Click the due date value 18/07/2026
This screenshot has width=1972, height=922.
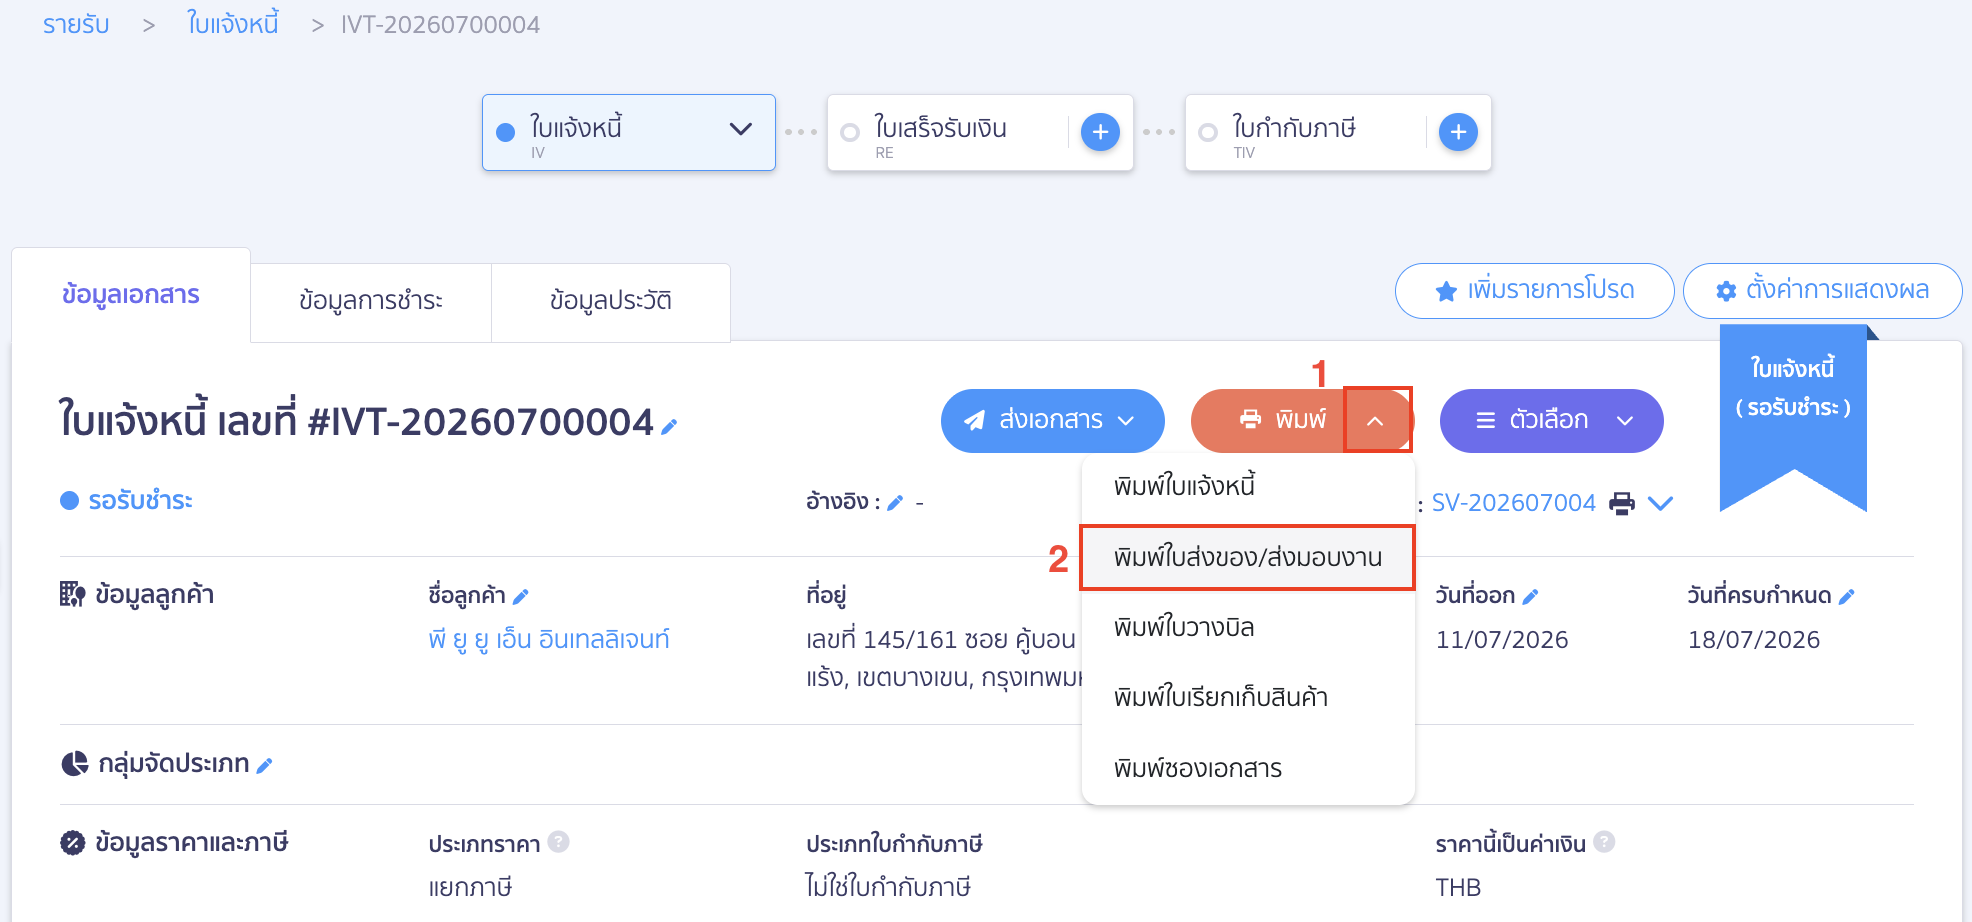(x=1754, y=640)
